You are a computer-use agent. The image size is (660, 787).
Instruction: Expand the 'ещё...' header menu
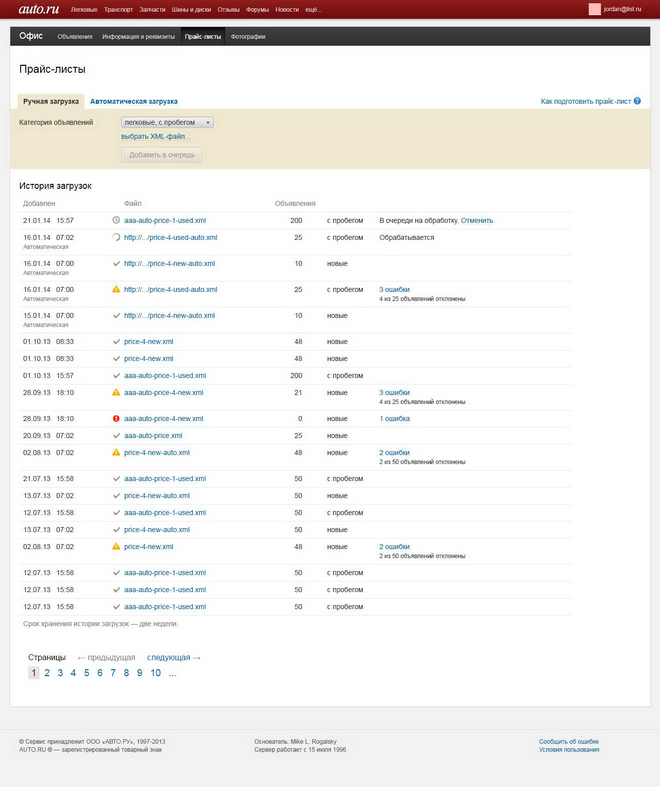pos(313,10)
